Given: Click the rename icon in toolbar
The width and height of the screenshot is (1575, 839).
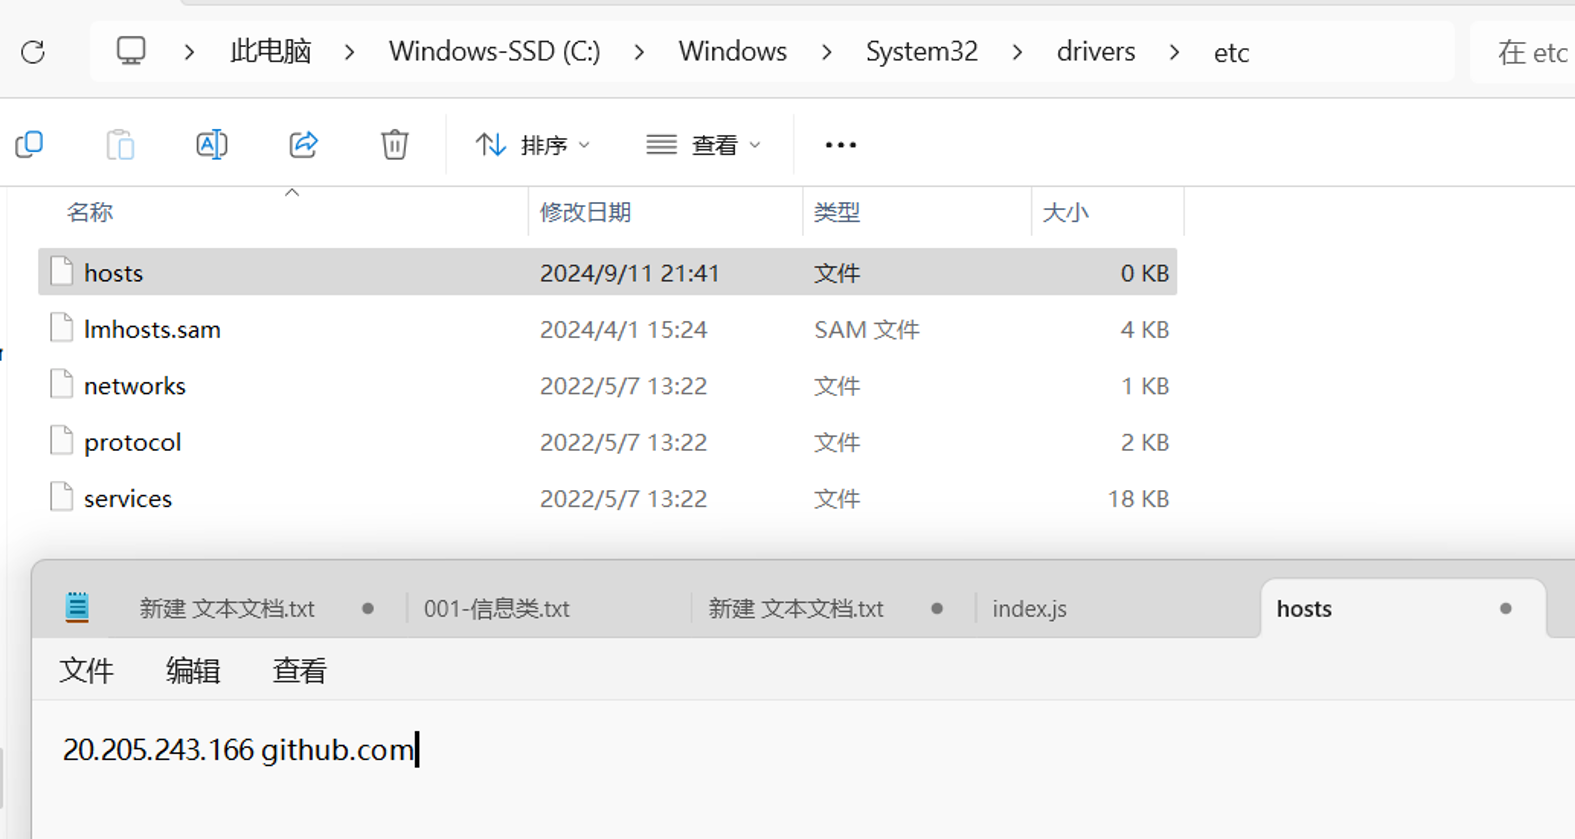Looking at the screenshot, I should coord(211,145).
